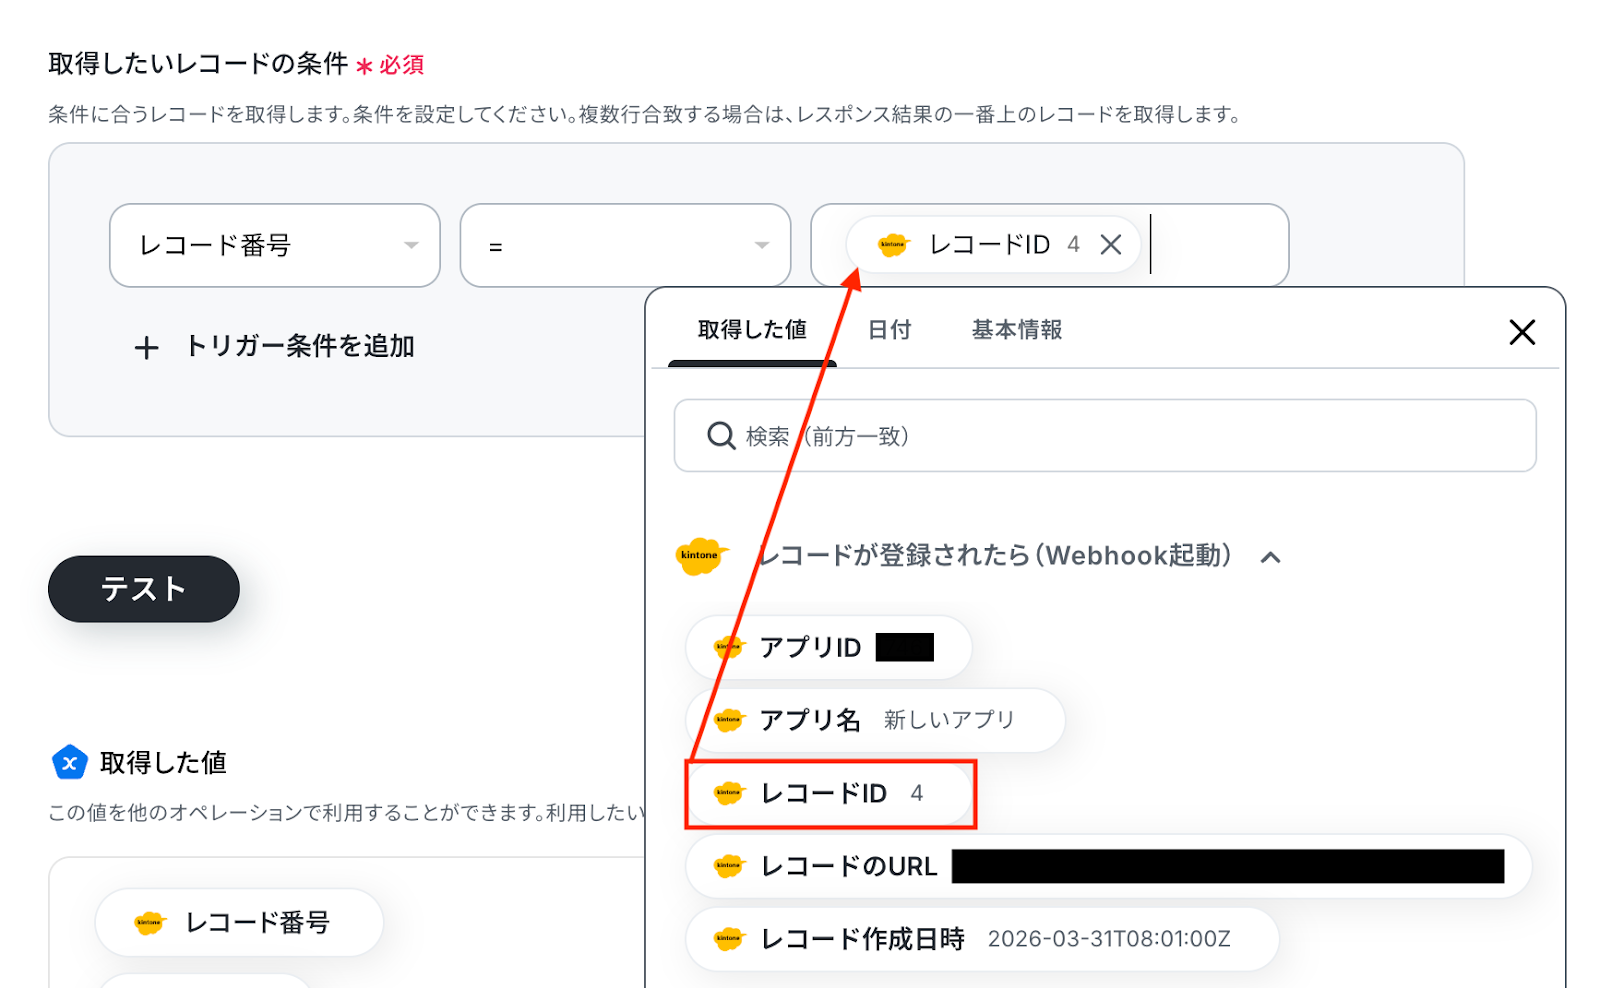Click the plus icon to add trigger condition
This screenshot has height=988, width=1600.
pyautogui.click(x=147, y=348)
